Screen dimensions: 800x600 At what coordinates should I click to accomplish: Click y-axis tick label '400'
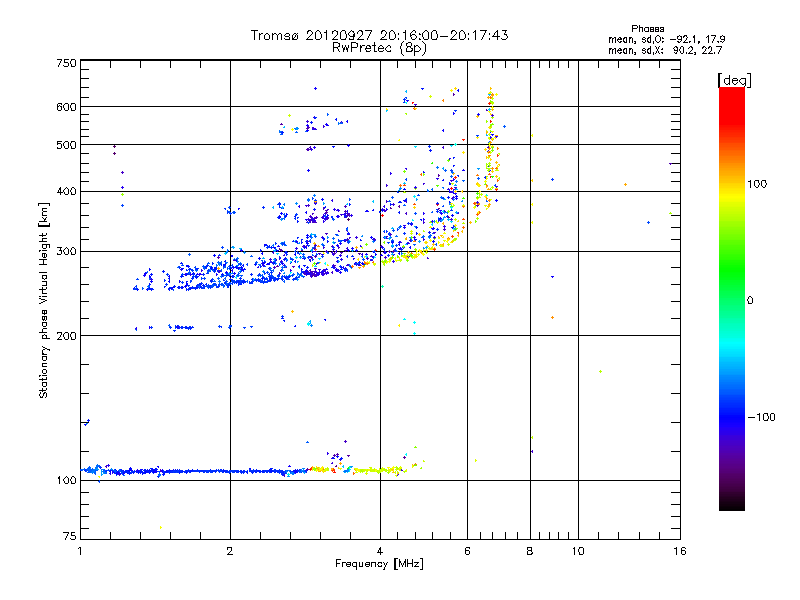pyautogui.click(x=66, y=191)
